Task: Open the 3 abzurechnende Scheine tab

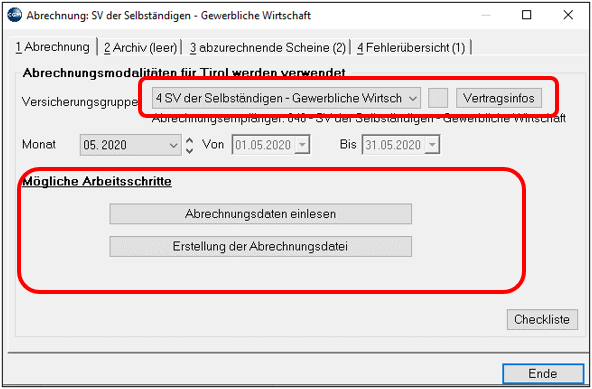Action: tap(267, 48)
